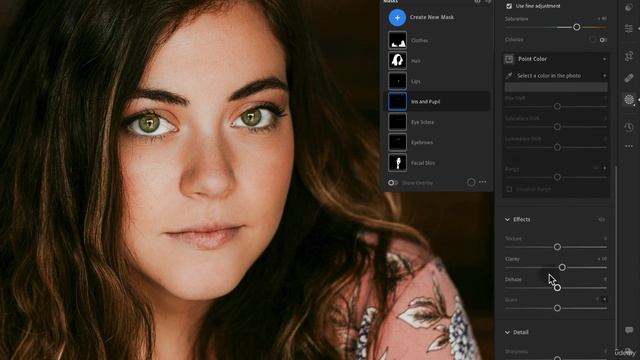The height and width of the screenshot is (360, 640).
Task: Select the Eyebrows mask thumbnail
Action: pyautogui.click(x=397, y=142)
